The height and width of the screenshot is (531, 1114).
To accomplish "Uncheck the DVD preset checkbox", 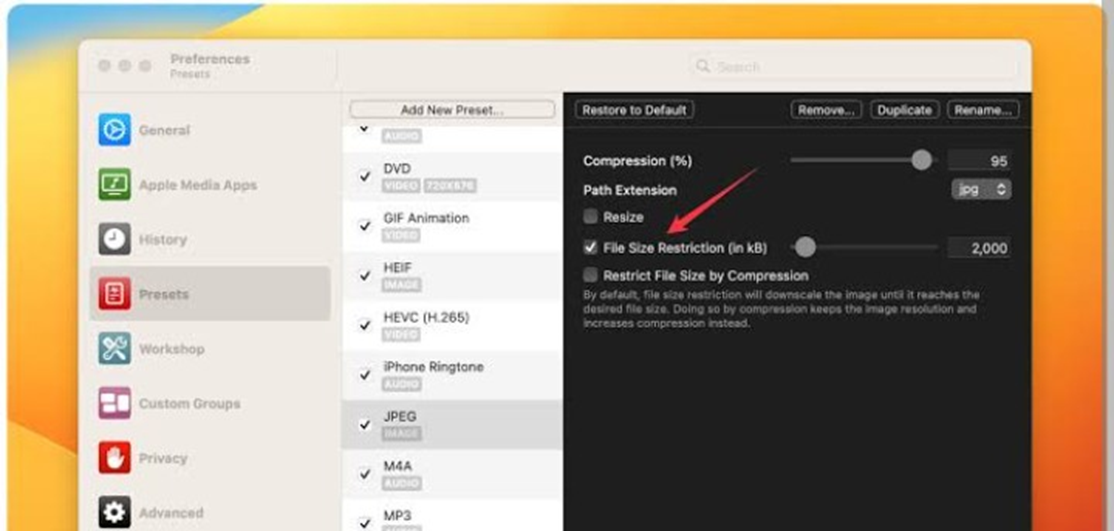I will click(x=365, y=176).
